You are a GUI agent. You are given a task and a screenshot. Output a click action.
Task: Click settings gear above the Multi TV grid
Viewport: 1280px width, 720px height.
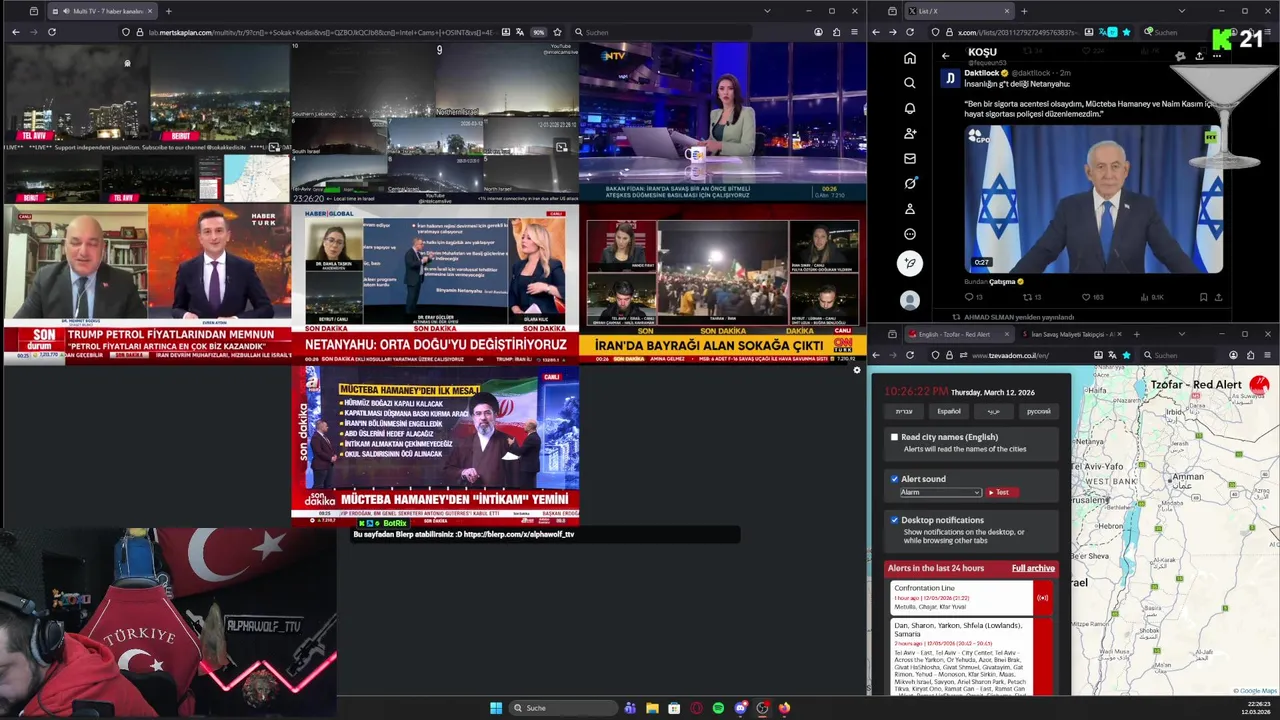click(856, 370)
